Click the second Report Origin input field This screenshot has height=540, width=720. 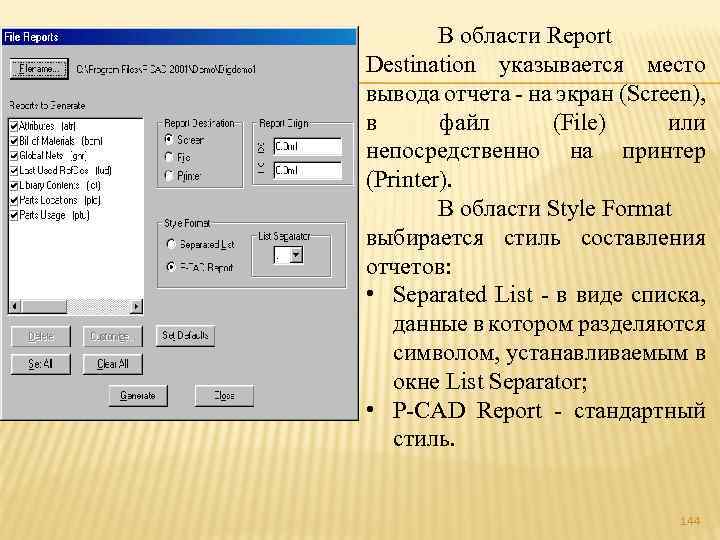(307, 170)
